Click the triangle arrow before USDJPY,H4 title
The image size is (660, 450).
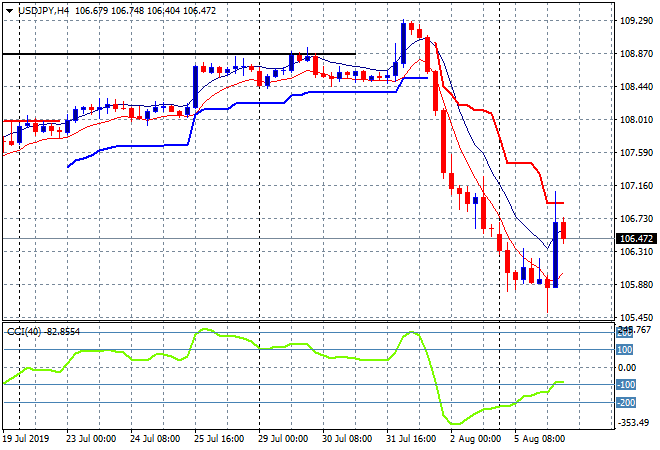9,11
